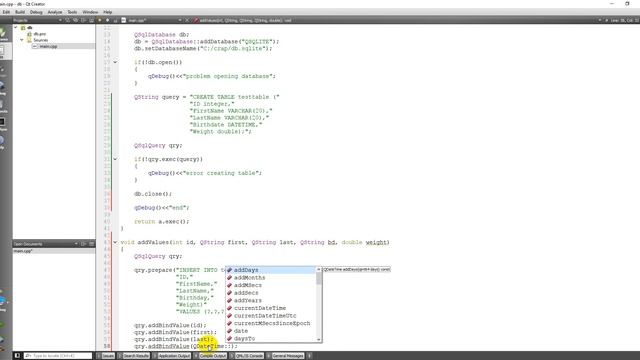Click the Type to locate search field

[58, 356]
